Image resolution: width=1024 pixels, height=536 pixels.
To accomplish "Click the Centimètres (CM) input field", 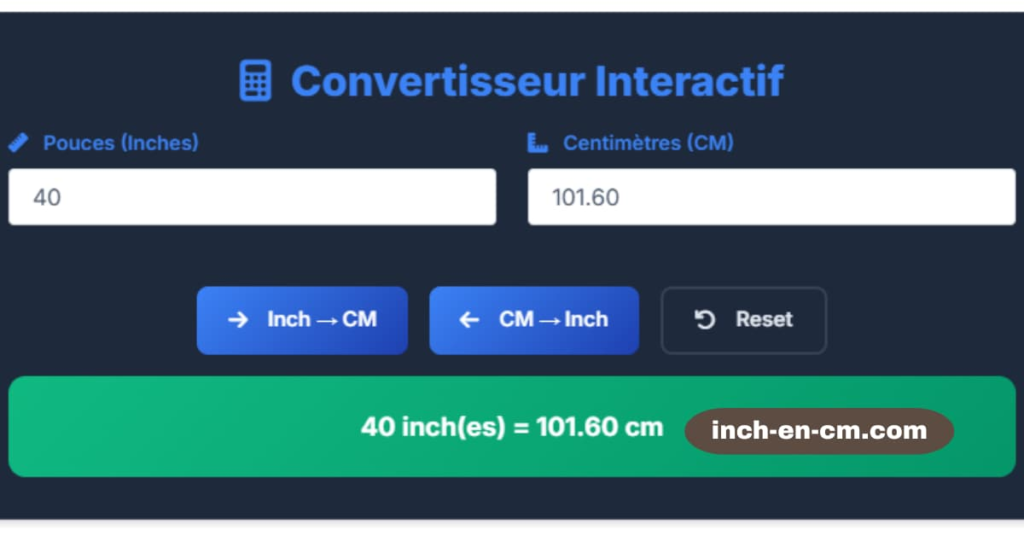I will (x=771, y=197).
